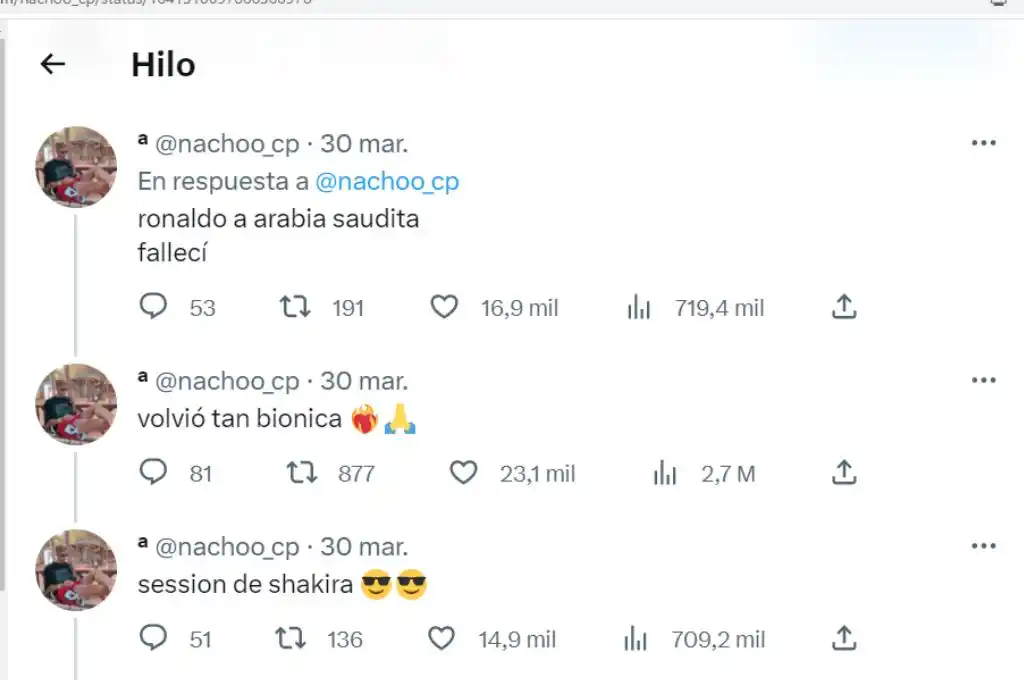Screen dimensions: 1024x680
Task: Share the 'ronaldo a arabia saudita' tweet
Action: (844, 307)
